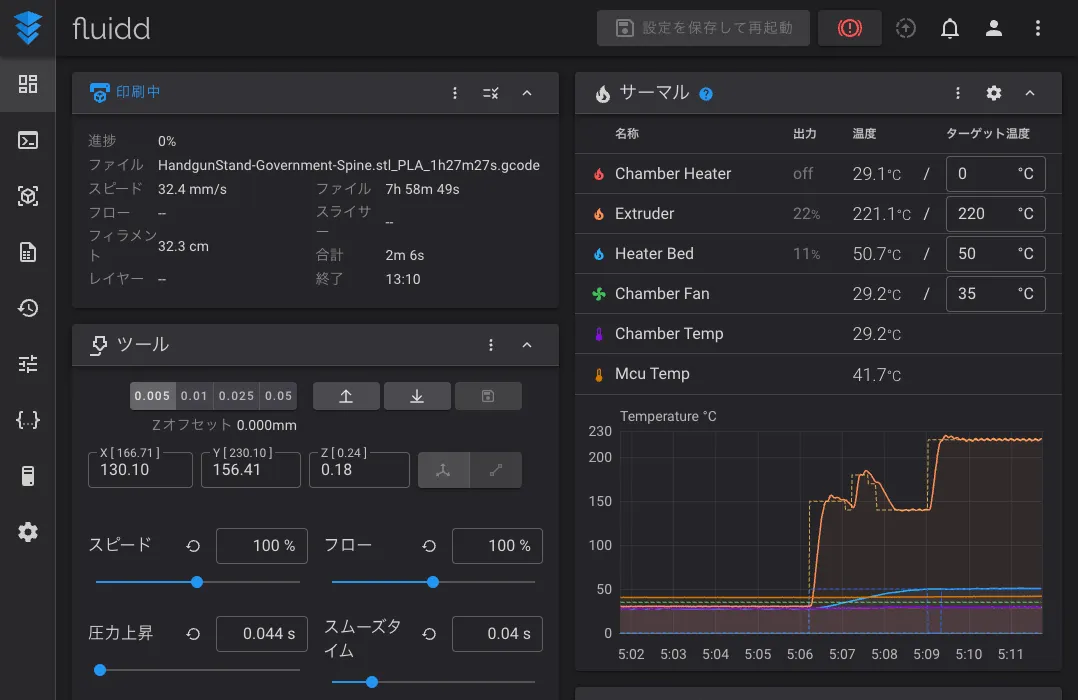Collapse the サーマル thermal panel
The width and height of the screenshot is (1078, 700).
1029,93
